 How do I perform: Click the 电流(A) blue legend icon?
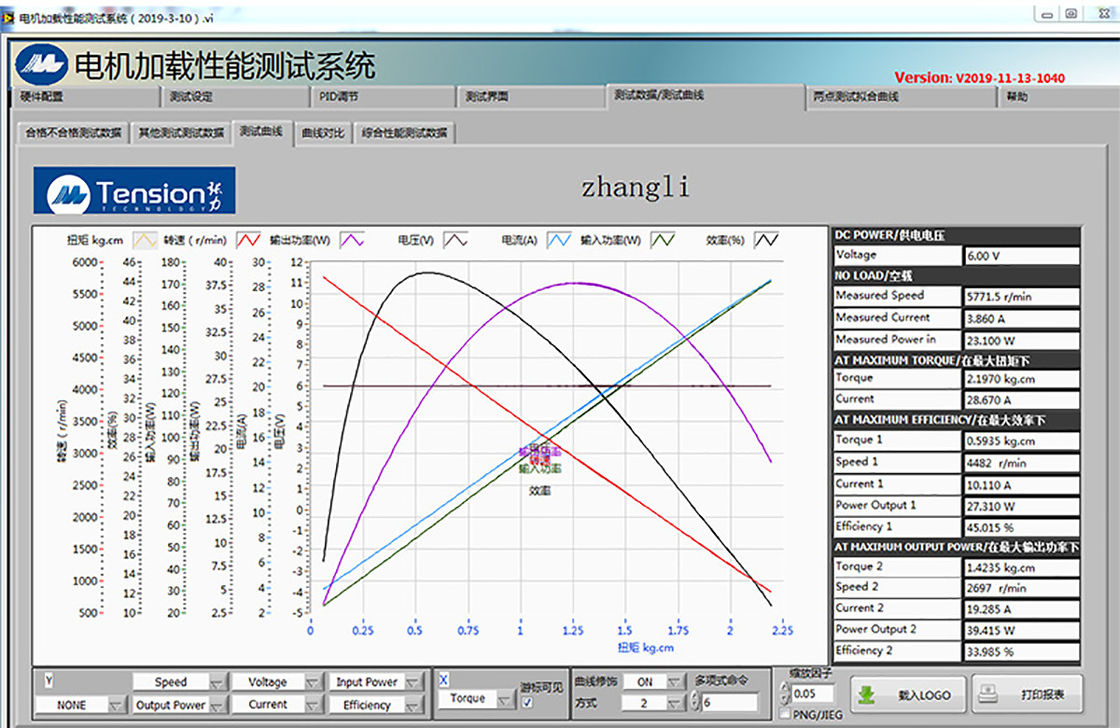coord(559,240)
